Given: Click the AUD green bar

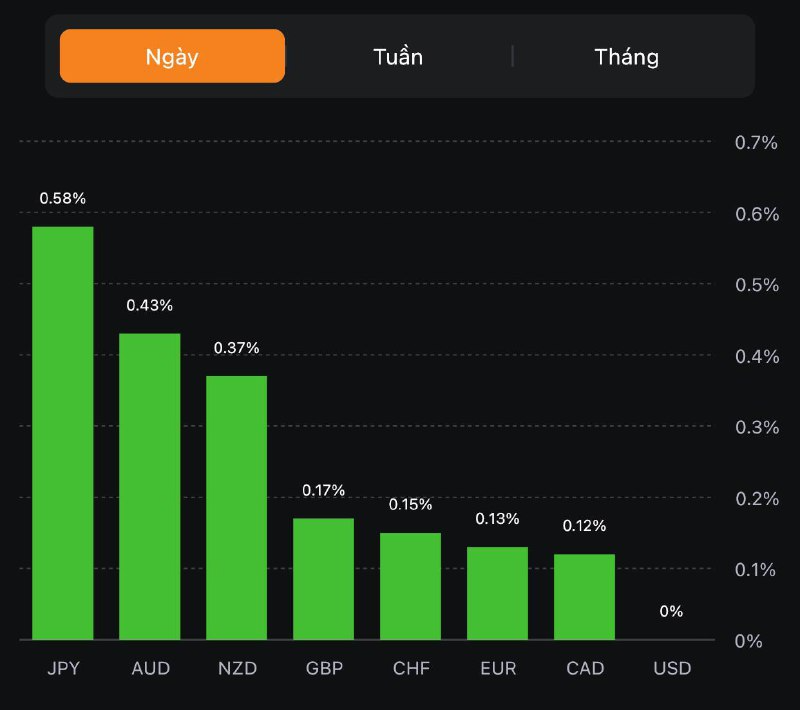Looking at the screenshot, I should pyautogui.click(x=150, y=486).
